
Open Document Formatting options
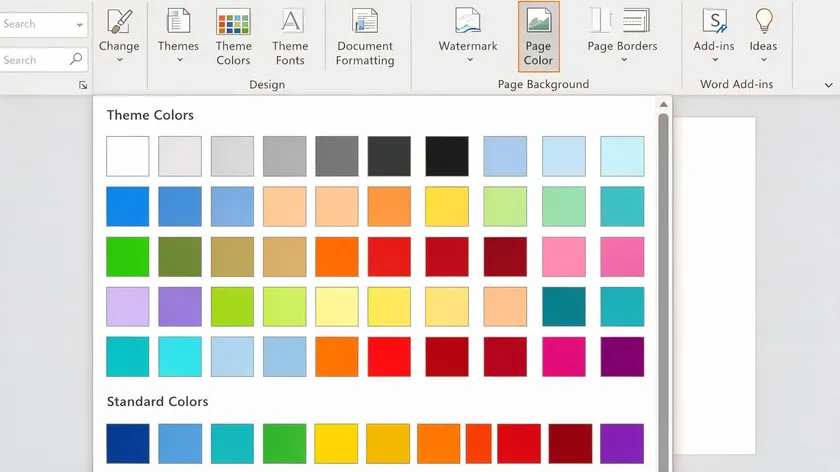[x=365, y=36]
